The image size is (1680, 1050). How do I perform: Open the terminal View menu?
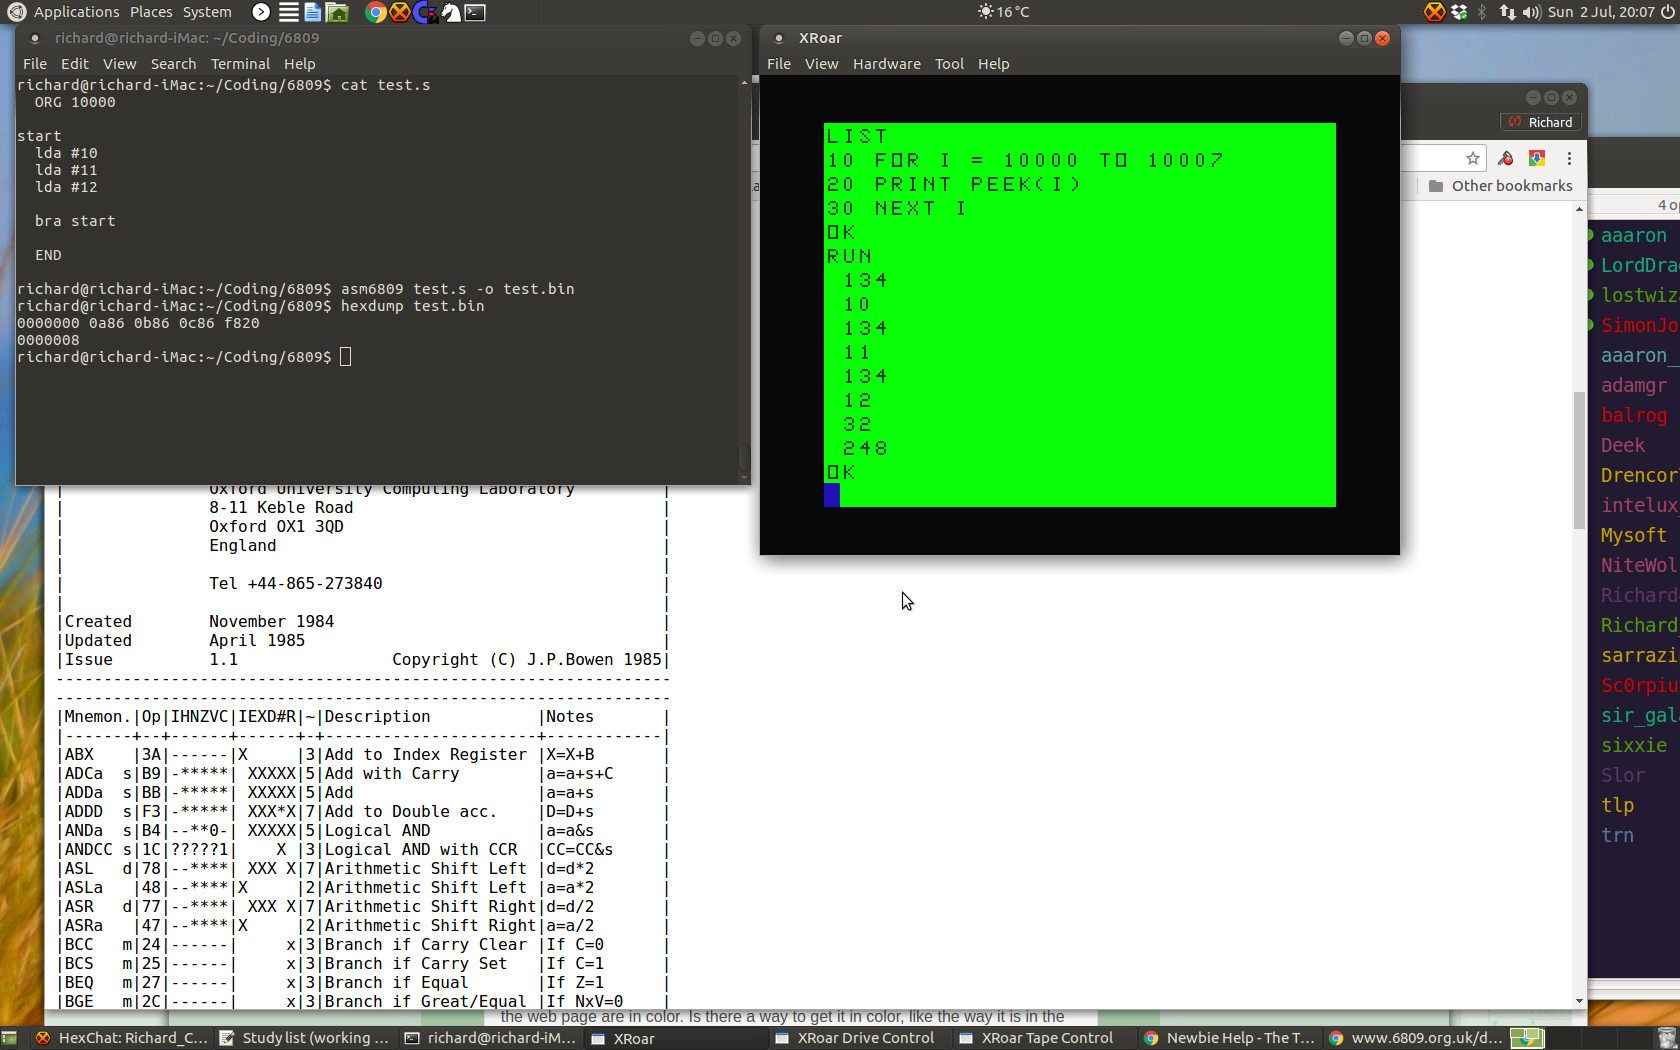point(119,64)
